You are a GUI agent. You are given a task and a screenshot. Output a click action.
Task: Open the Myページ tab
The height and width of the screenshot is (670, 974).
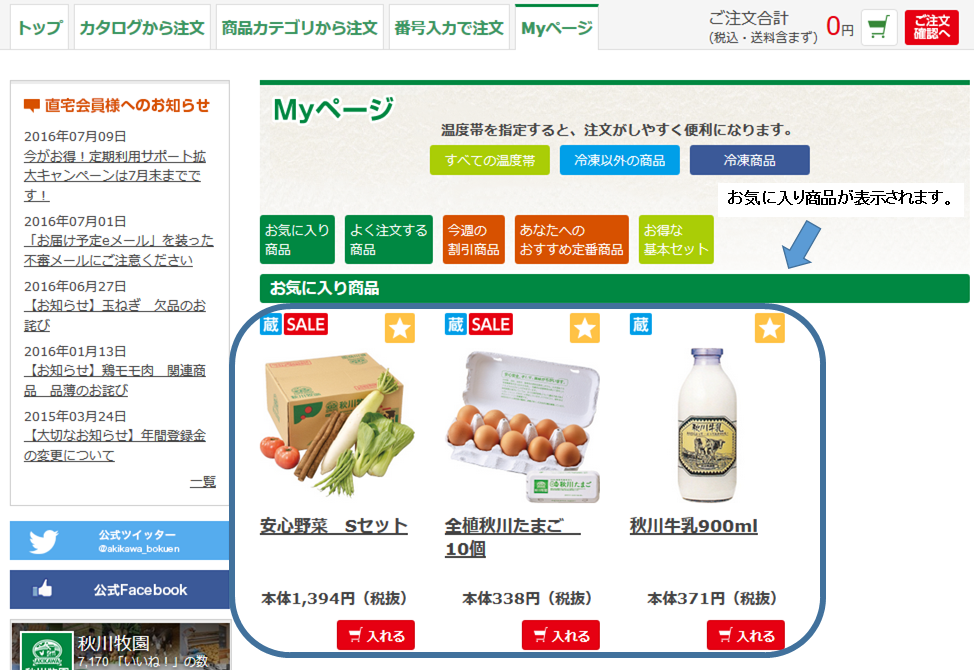557,27
